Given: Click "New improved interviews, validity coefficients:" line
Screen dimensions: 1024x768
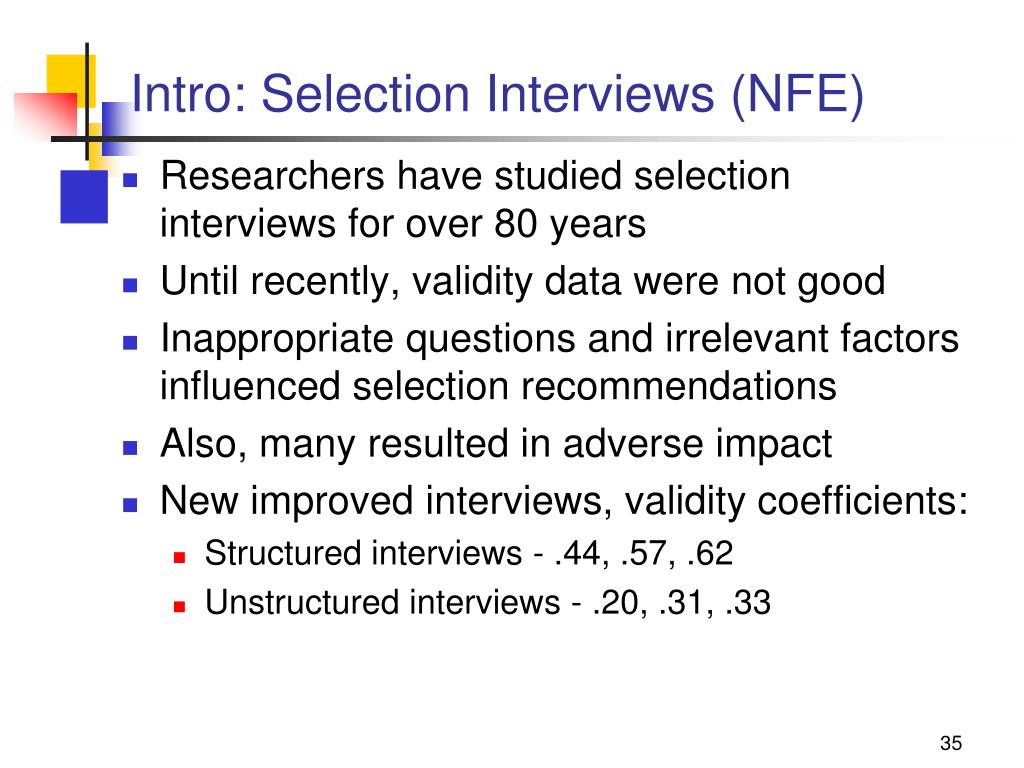Looking at the screenshot, I should pos(565,501).
